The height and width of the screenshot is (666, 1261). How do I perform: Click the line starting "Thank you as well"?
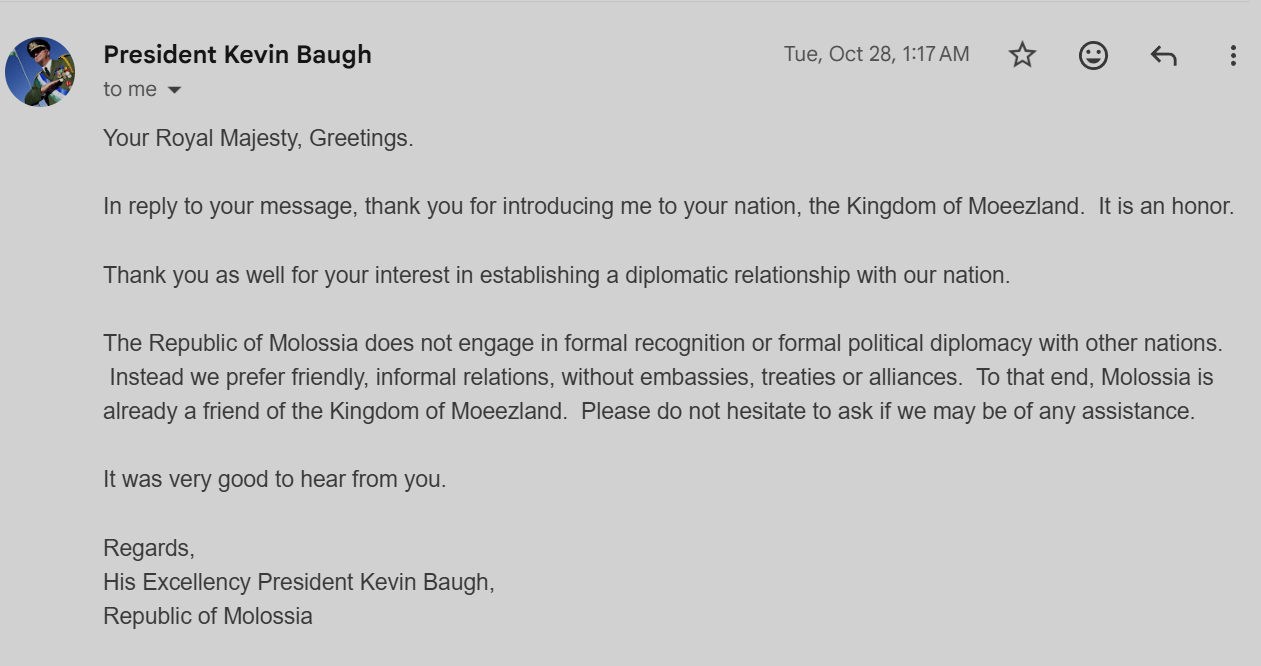(556, 275)
